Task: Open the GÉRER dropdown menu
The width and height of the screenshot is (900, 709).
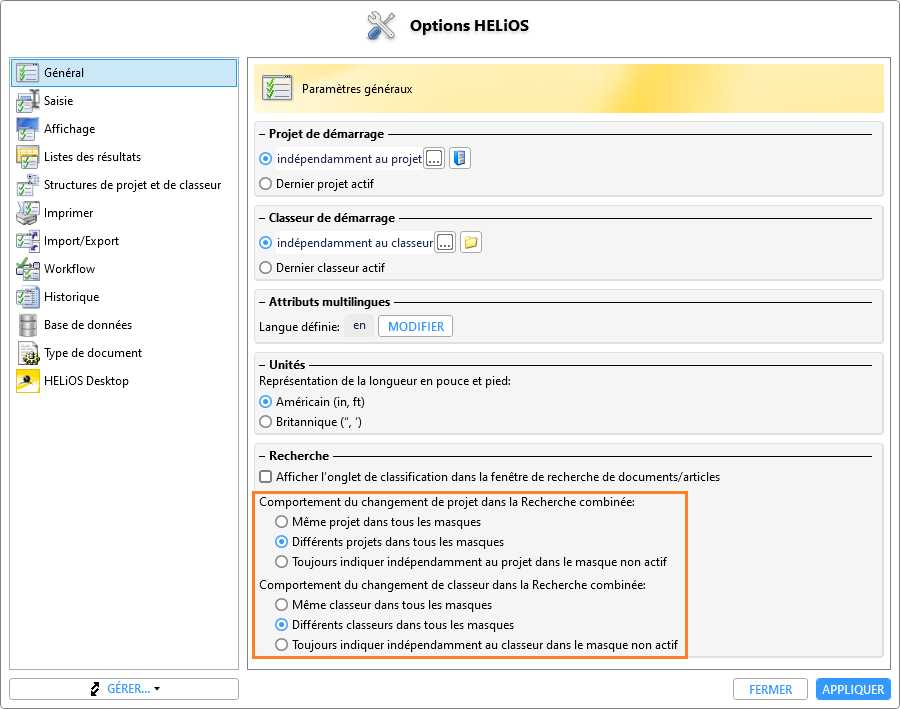Action: point(124,689)
